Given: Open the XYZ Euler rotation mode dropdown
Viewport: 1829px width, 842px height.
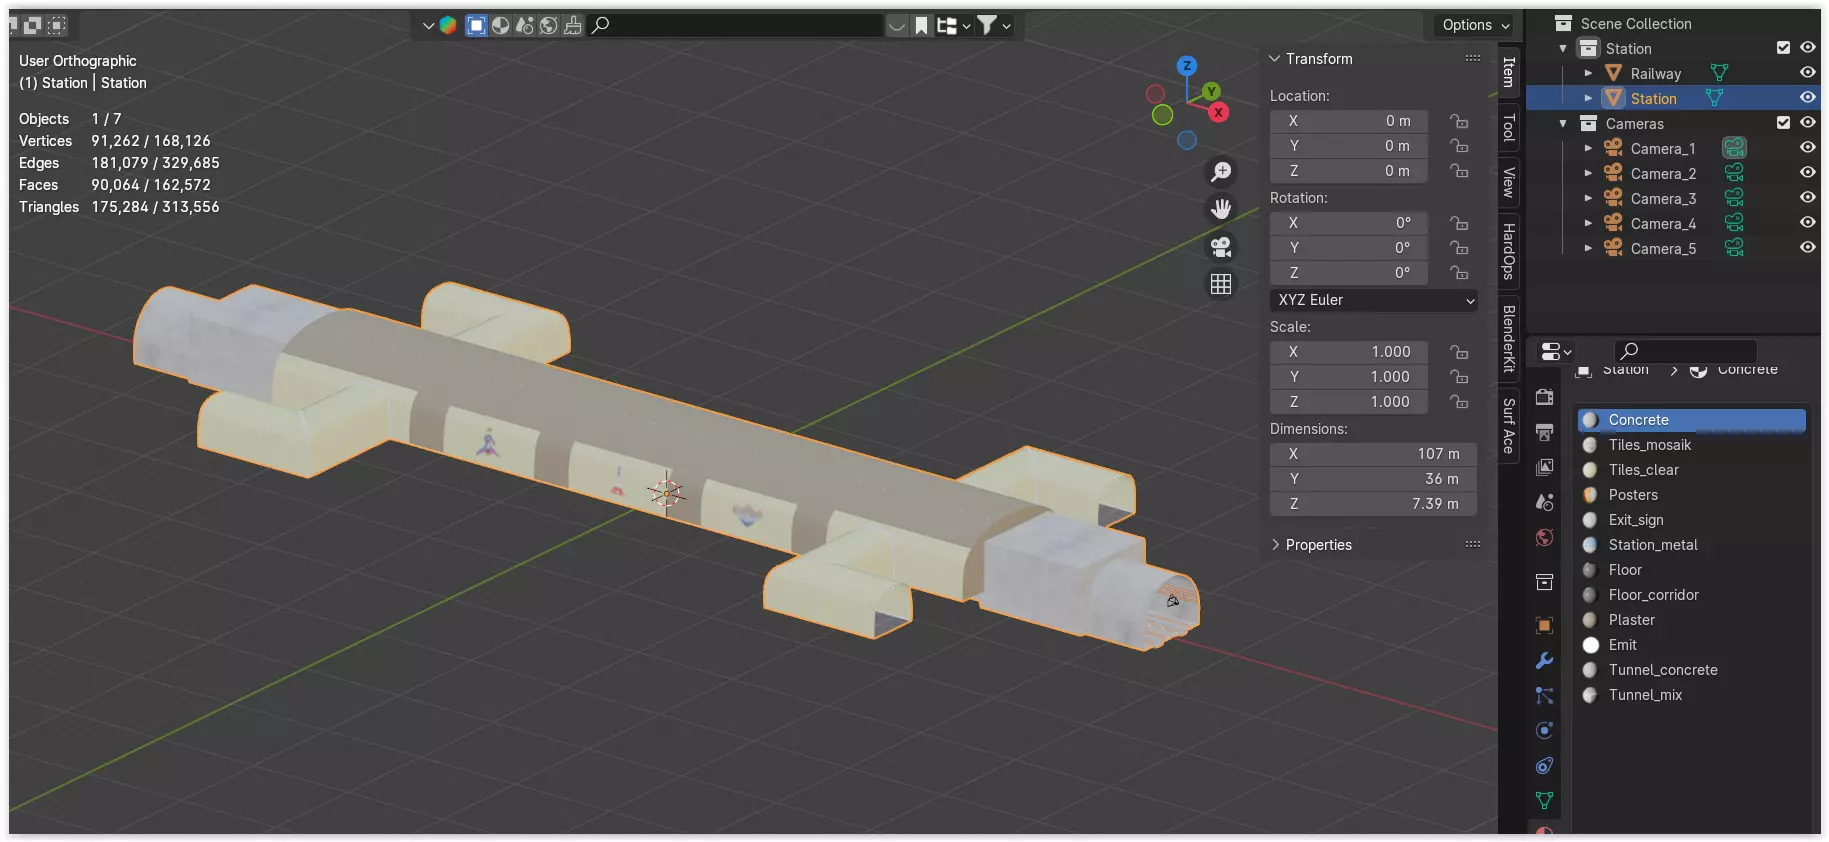Looking at the screenshot, I should point(1374,300).
